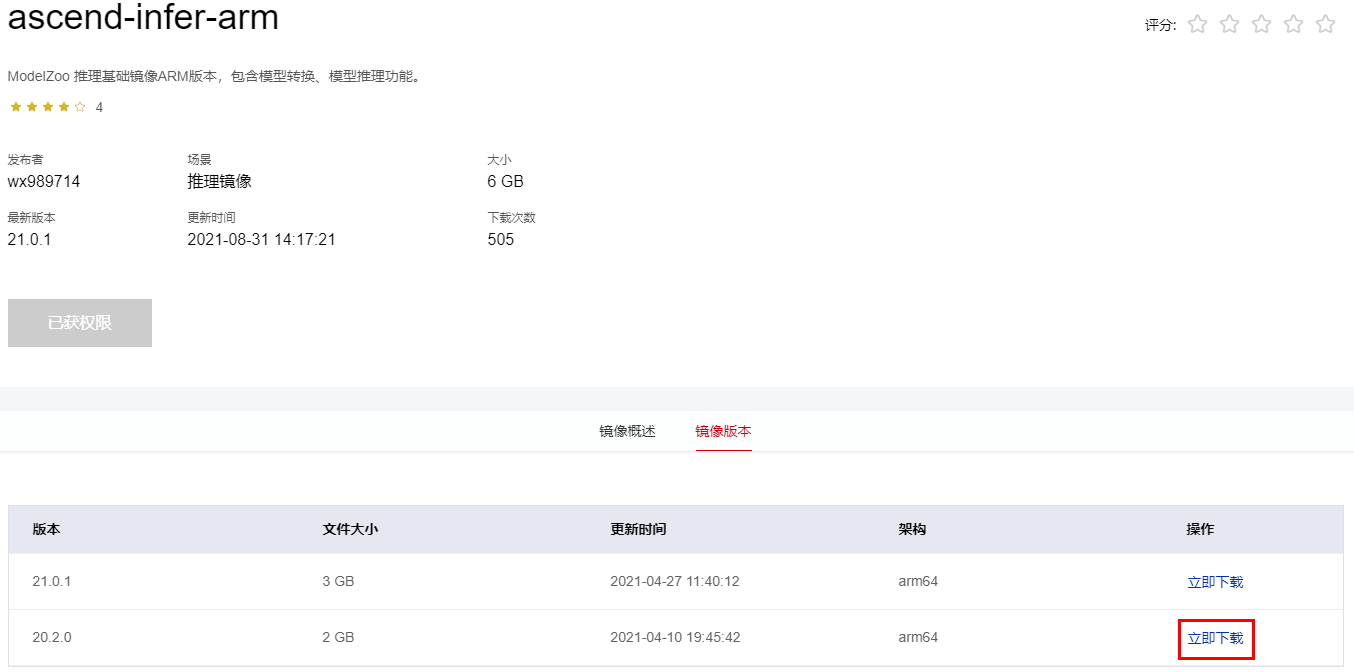
Task: Click the second rating star
Action: click(1229, 24)
